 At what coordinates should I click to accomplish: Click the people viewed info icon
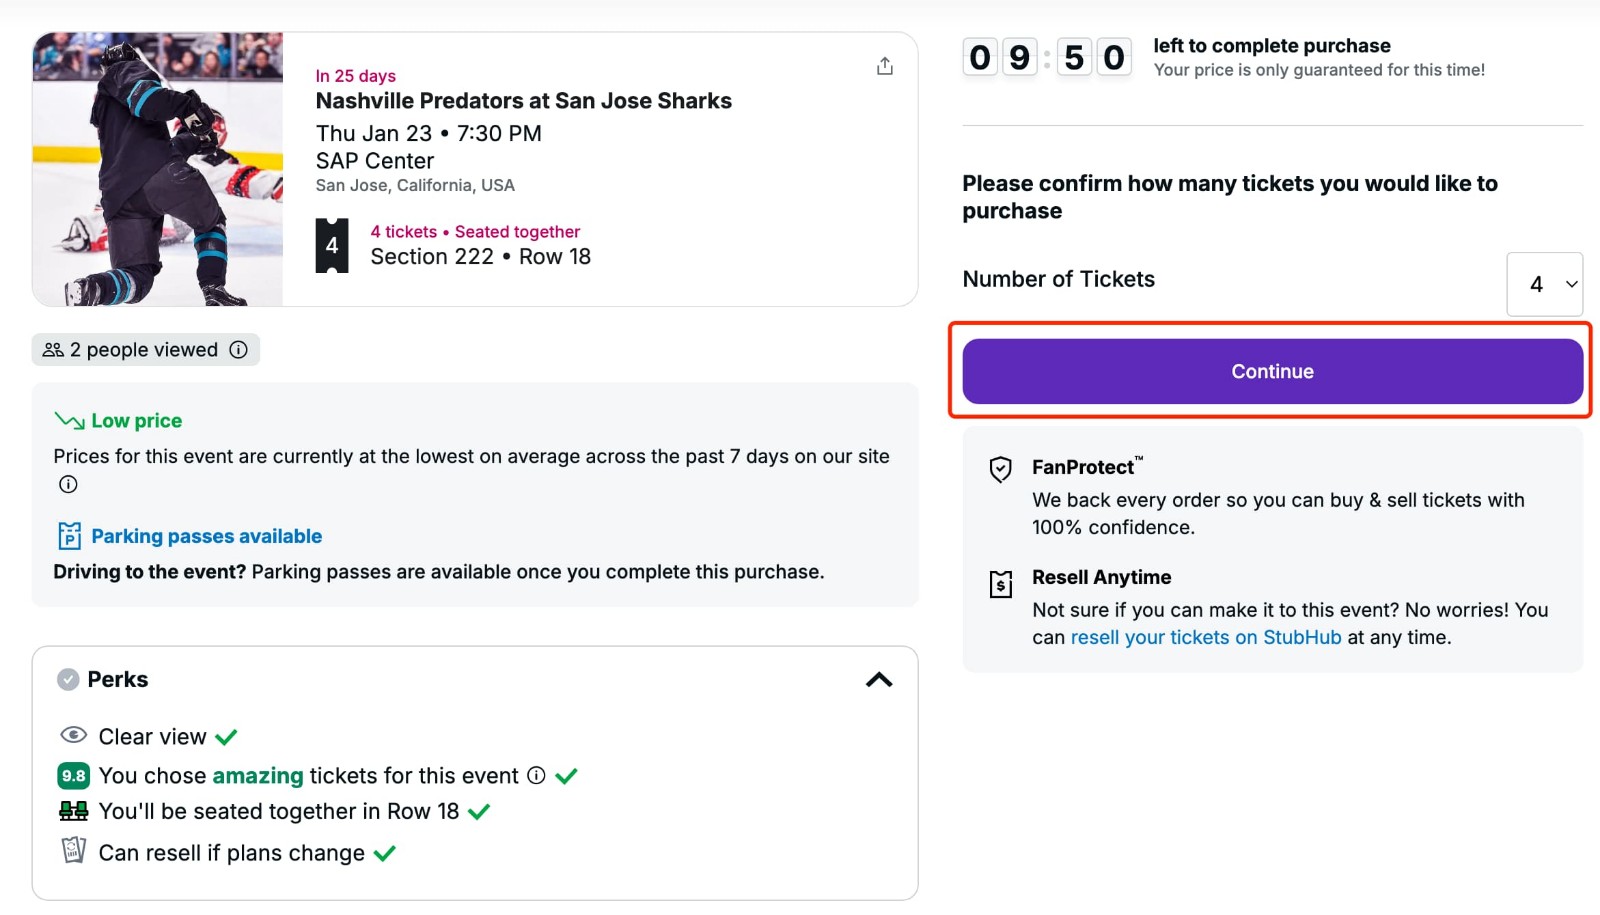tap(238, 349)
